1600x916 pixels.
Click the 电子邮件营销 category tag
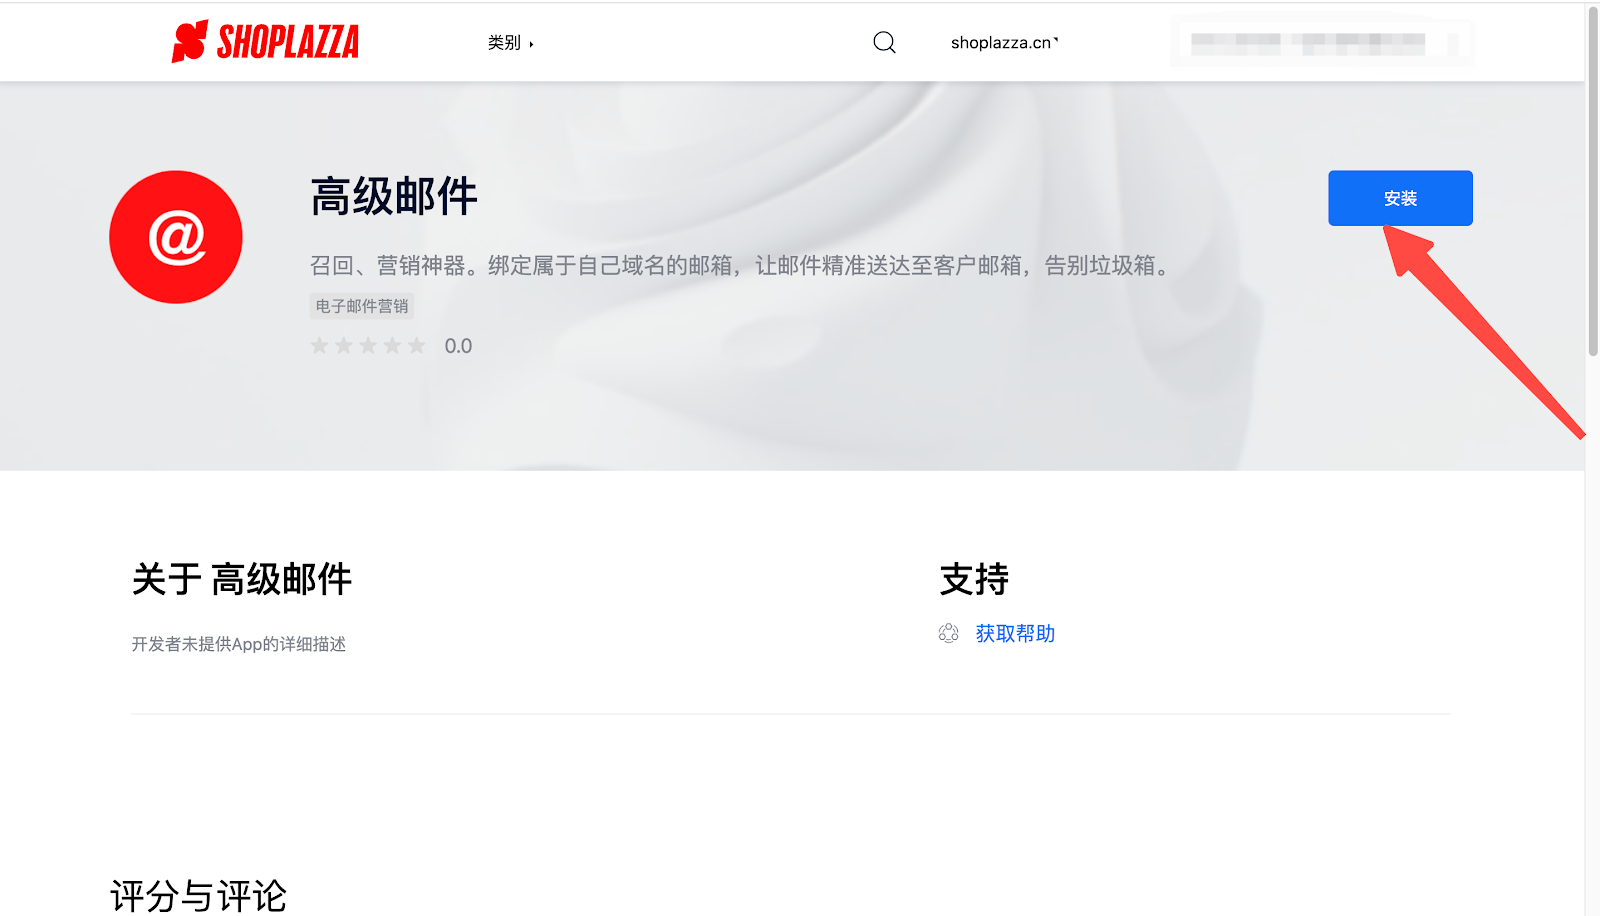(362, 306)
